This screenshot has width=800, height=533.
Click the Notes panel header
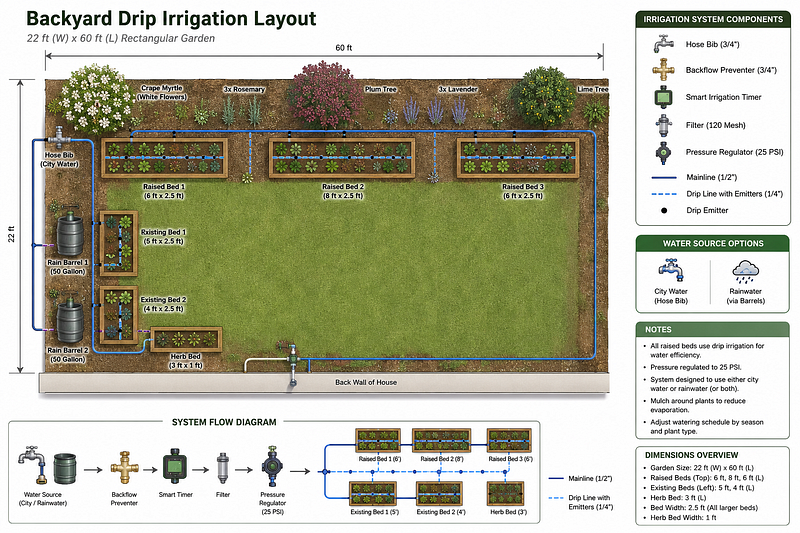click(x=713, y=329)
